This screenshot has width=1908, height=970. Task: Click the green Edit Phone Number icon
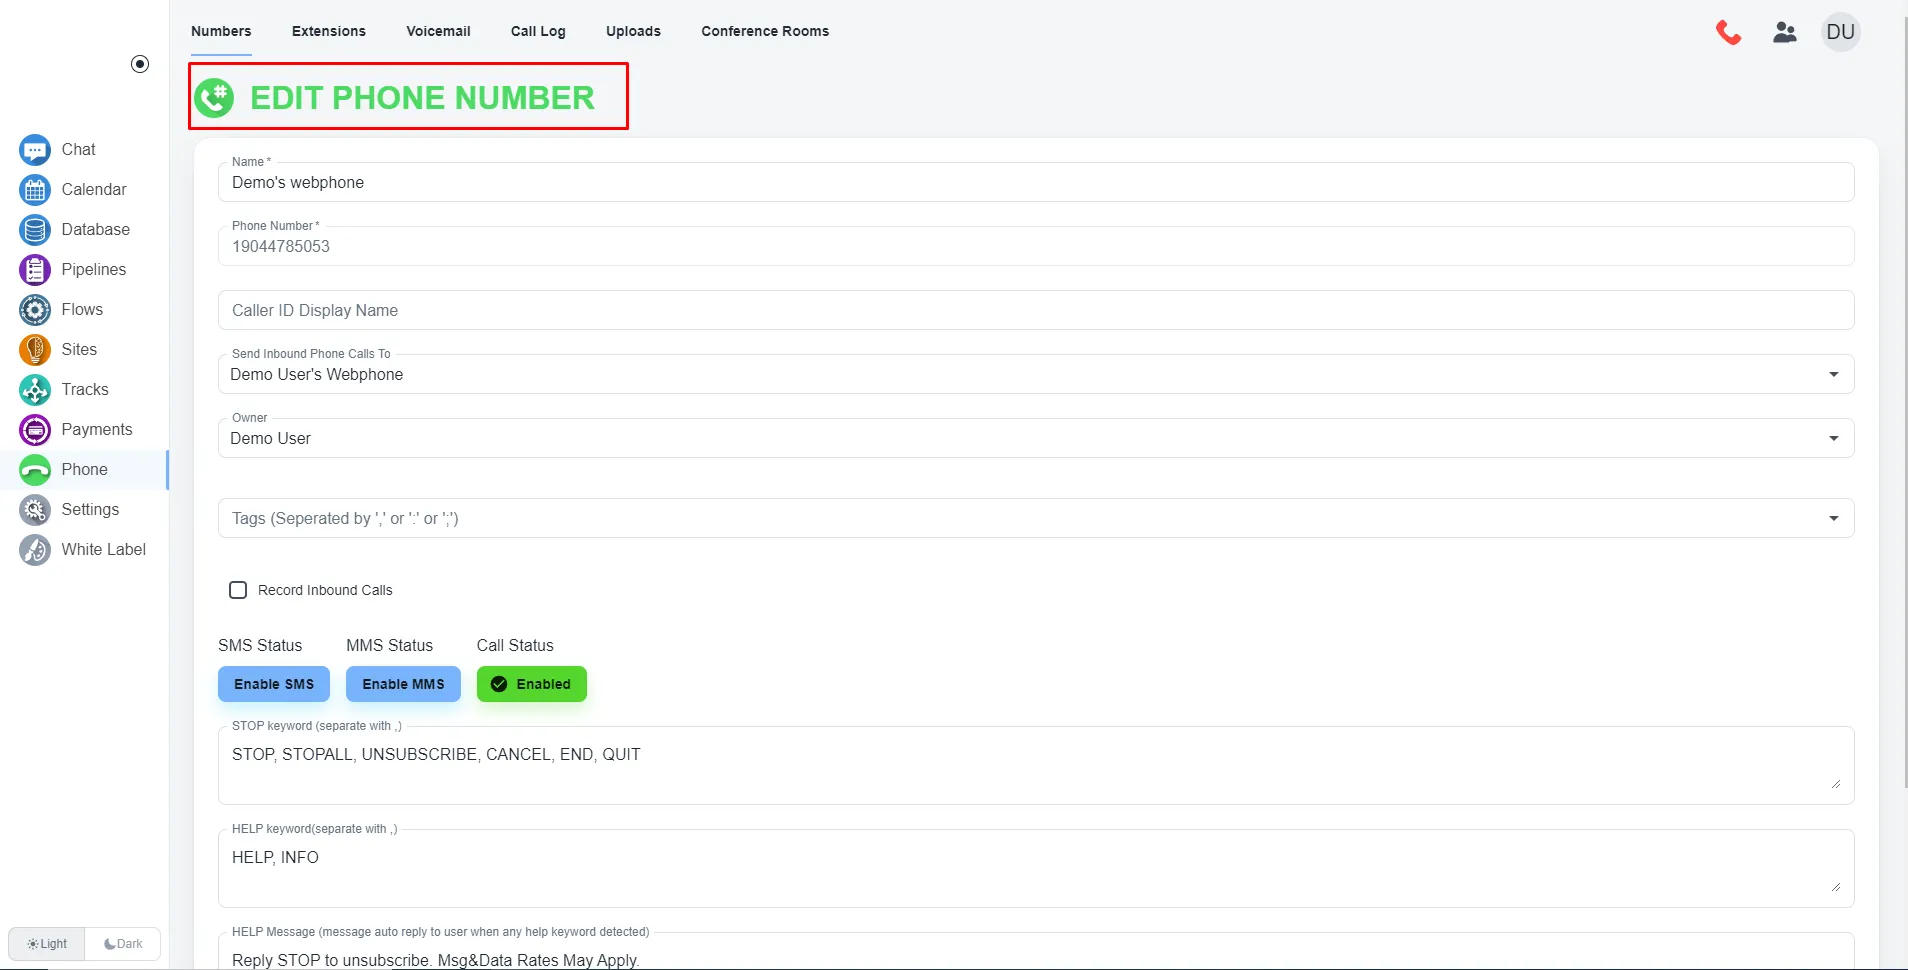click(214, 98)
